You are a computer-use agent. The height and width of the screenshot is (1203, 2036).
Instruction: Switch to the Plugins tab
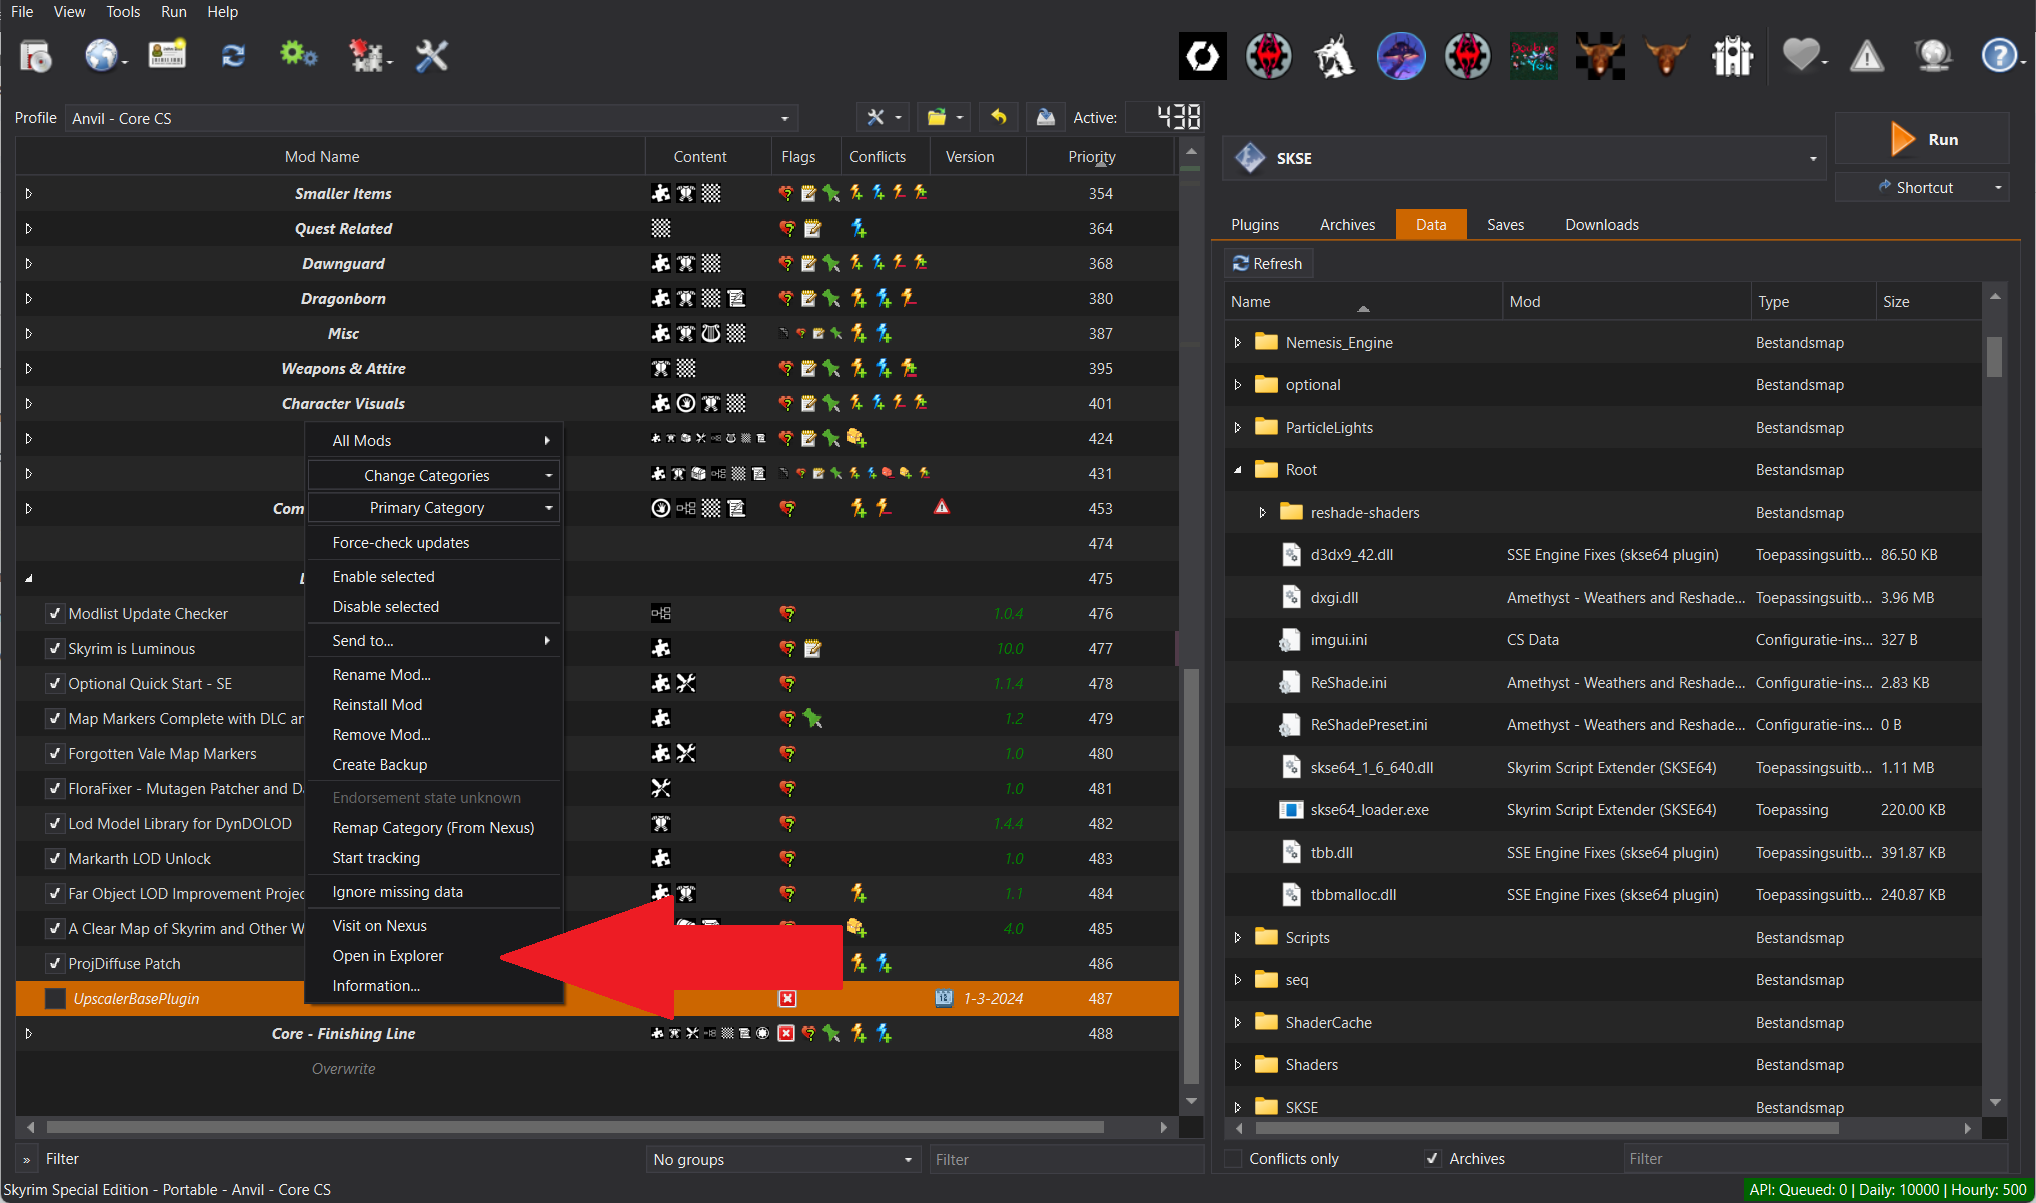coord(1255,224)
